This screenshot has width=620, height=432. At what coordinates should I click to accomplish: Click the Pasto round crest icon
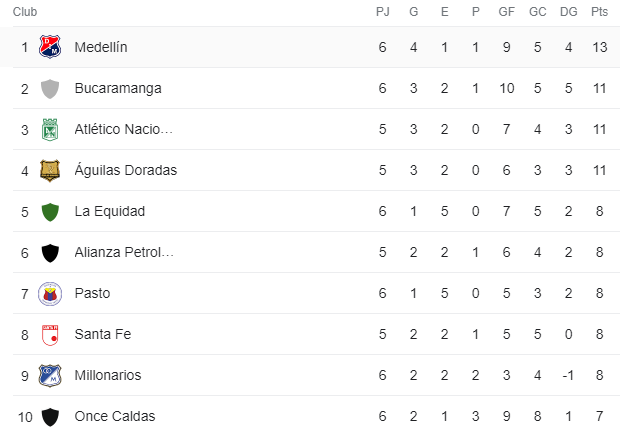coord(50,294)
